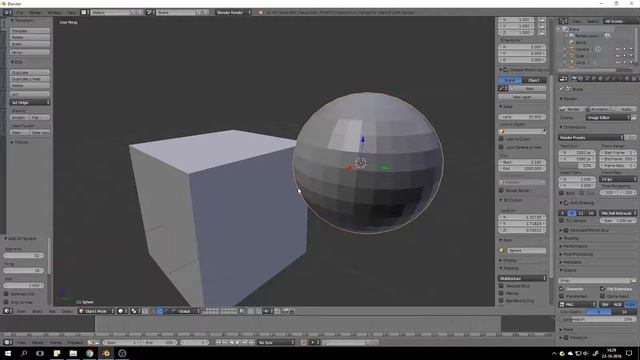Enable the Generate UVs checkbox

[x=6, y=294]
